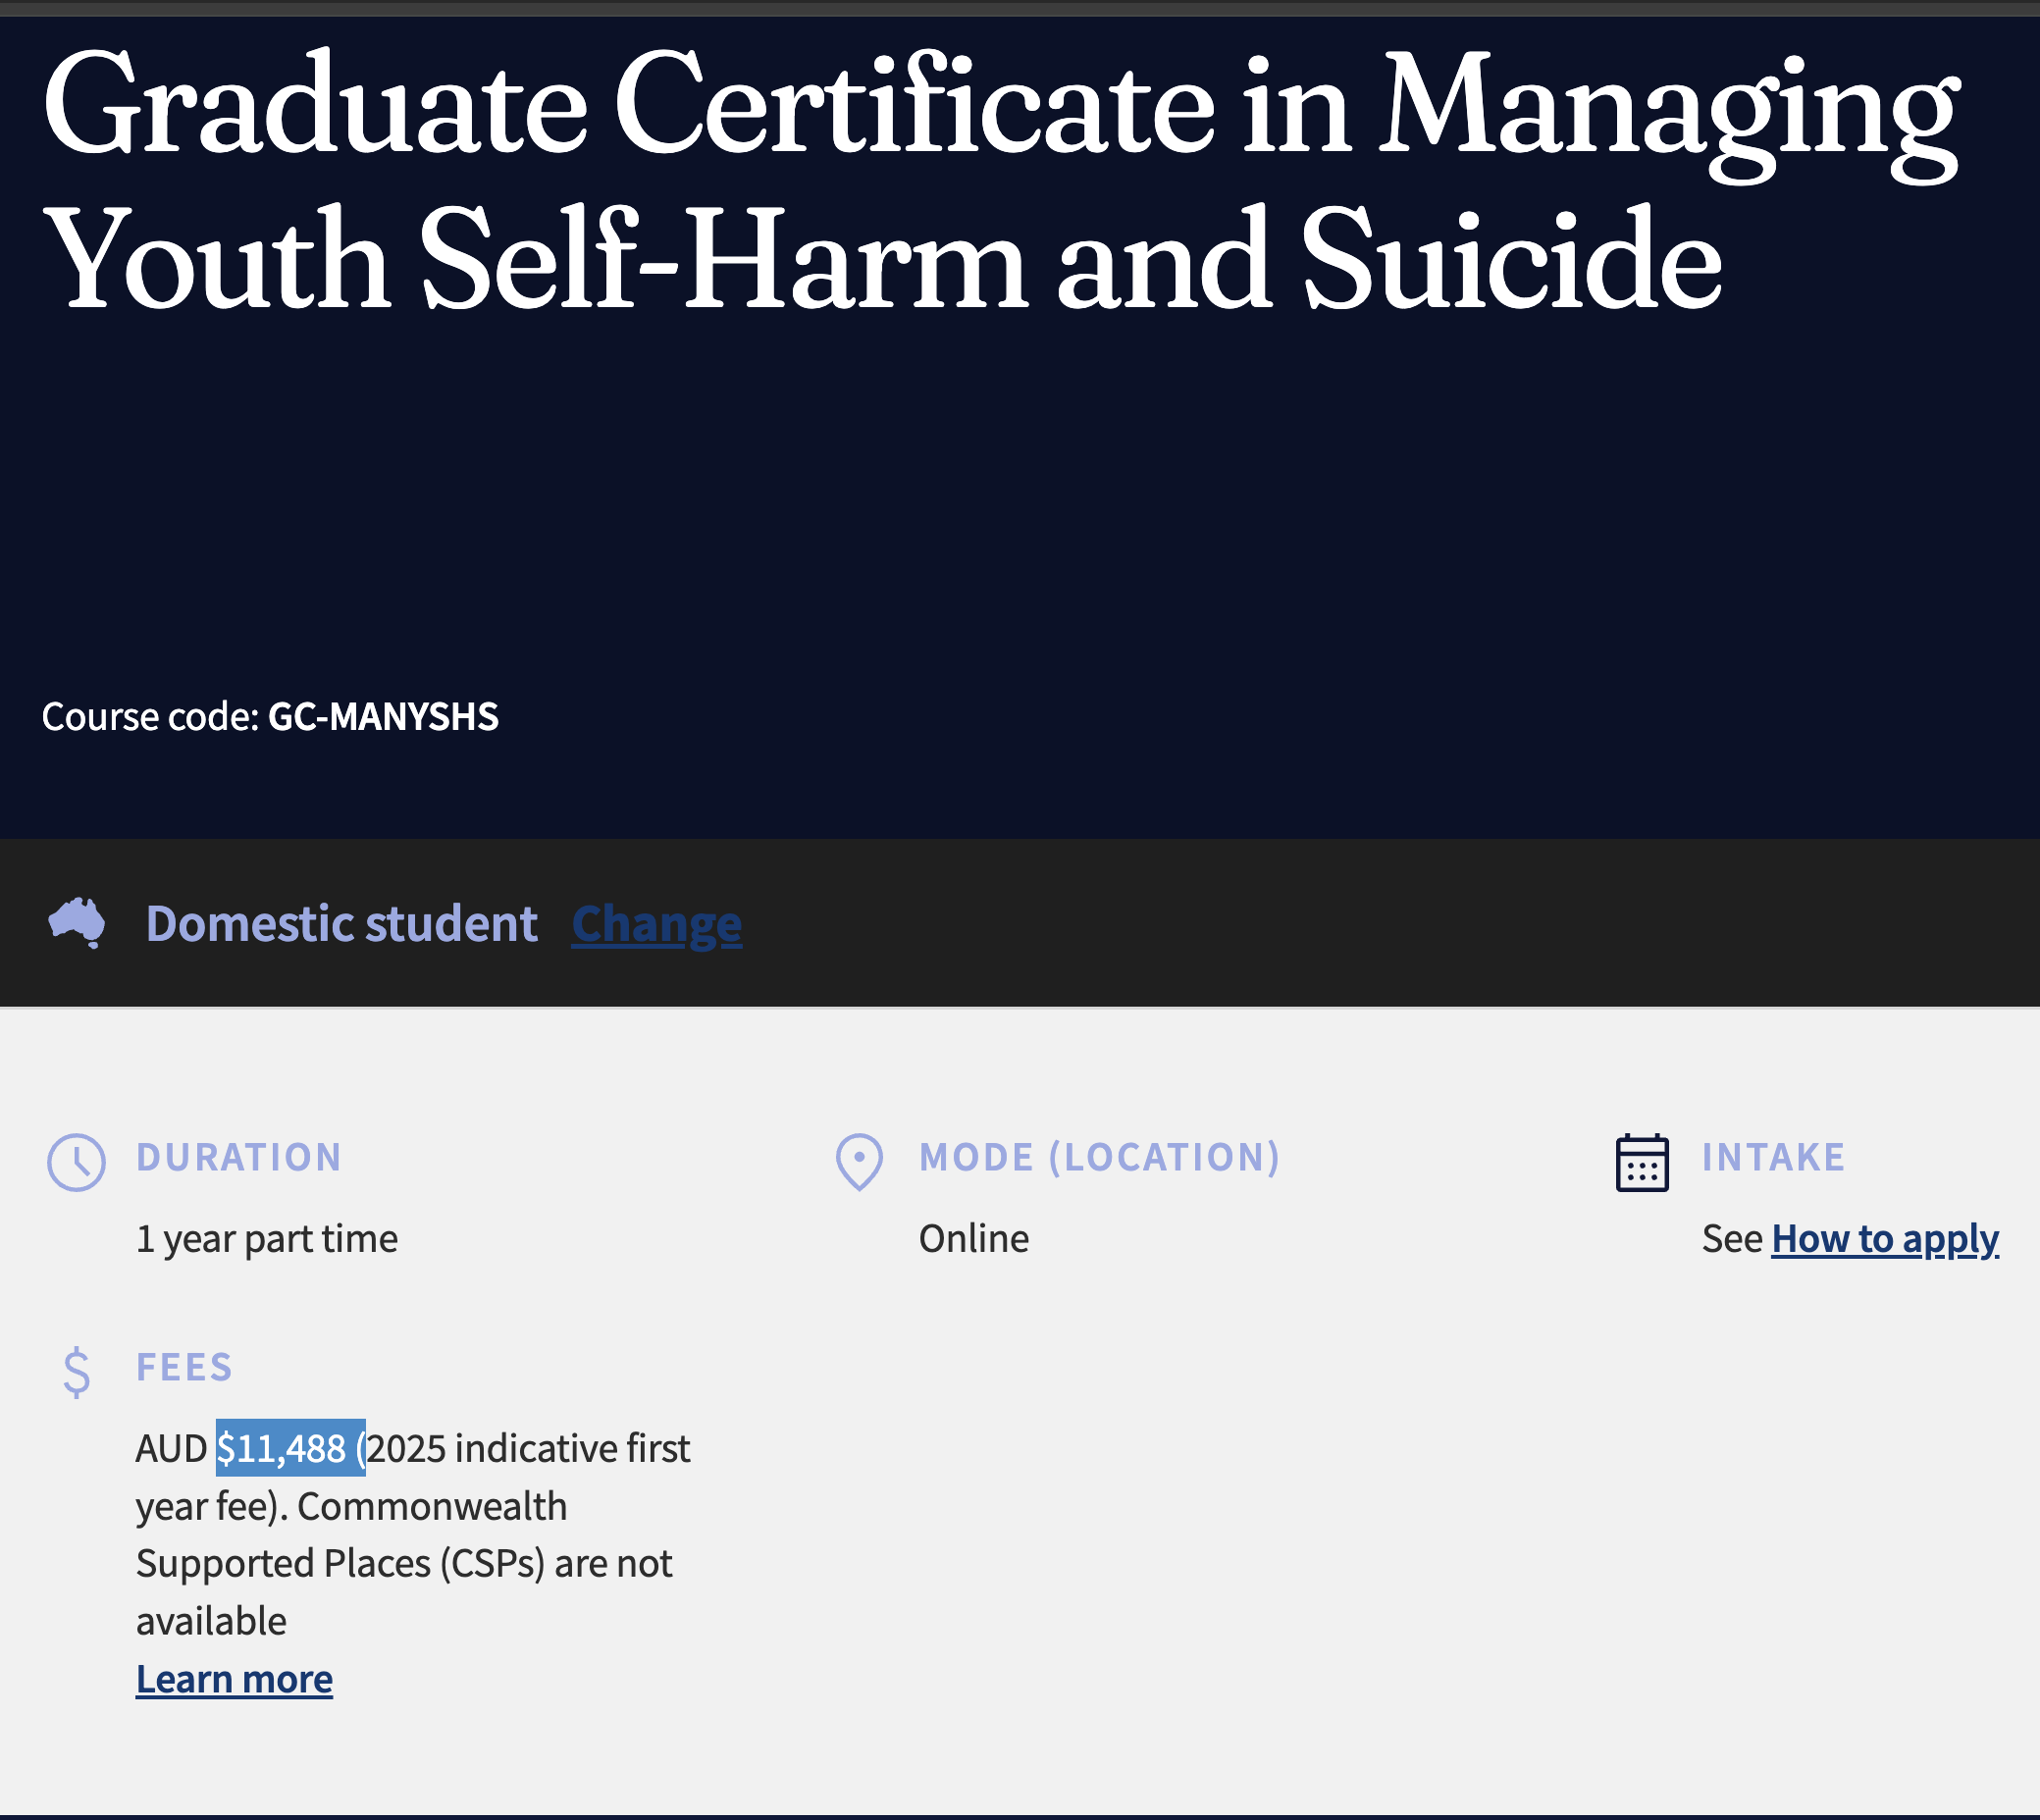Click the MODE (LOCATION) heading

tap(1100, 1157)
